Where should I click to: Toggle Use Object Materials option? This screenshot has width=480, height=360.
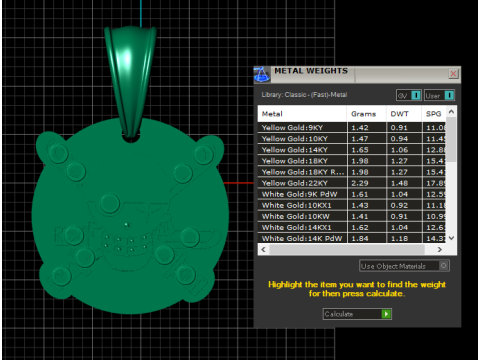(404, 266)
